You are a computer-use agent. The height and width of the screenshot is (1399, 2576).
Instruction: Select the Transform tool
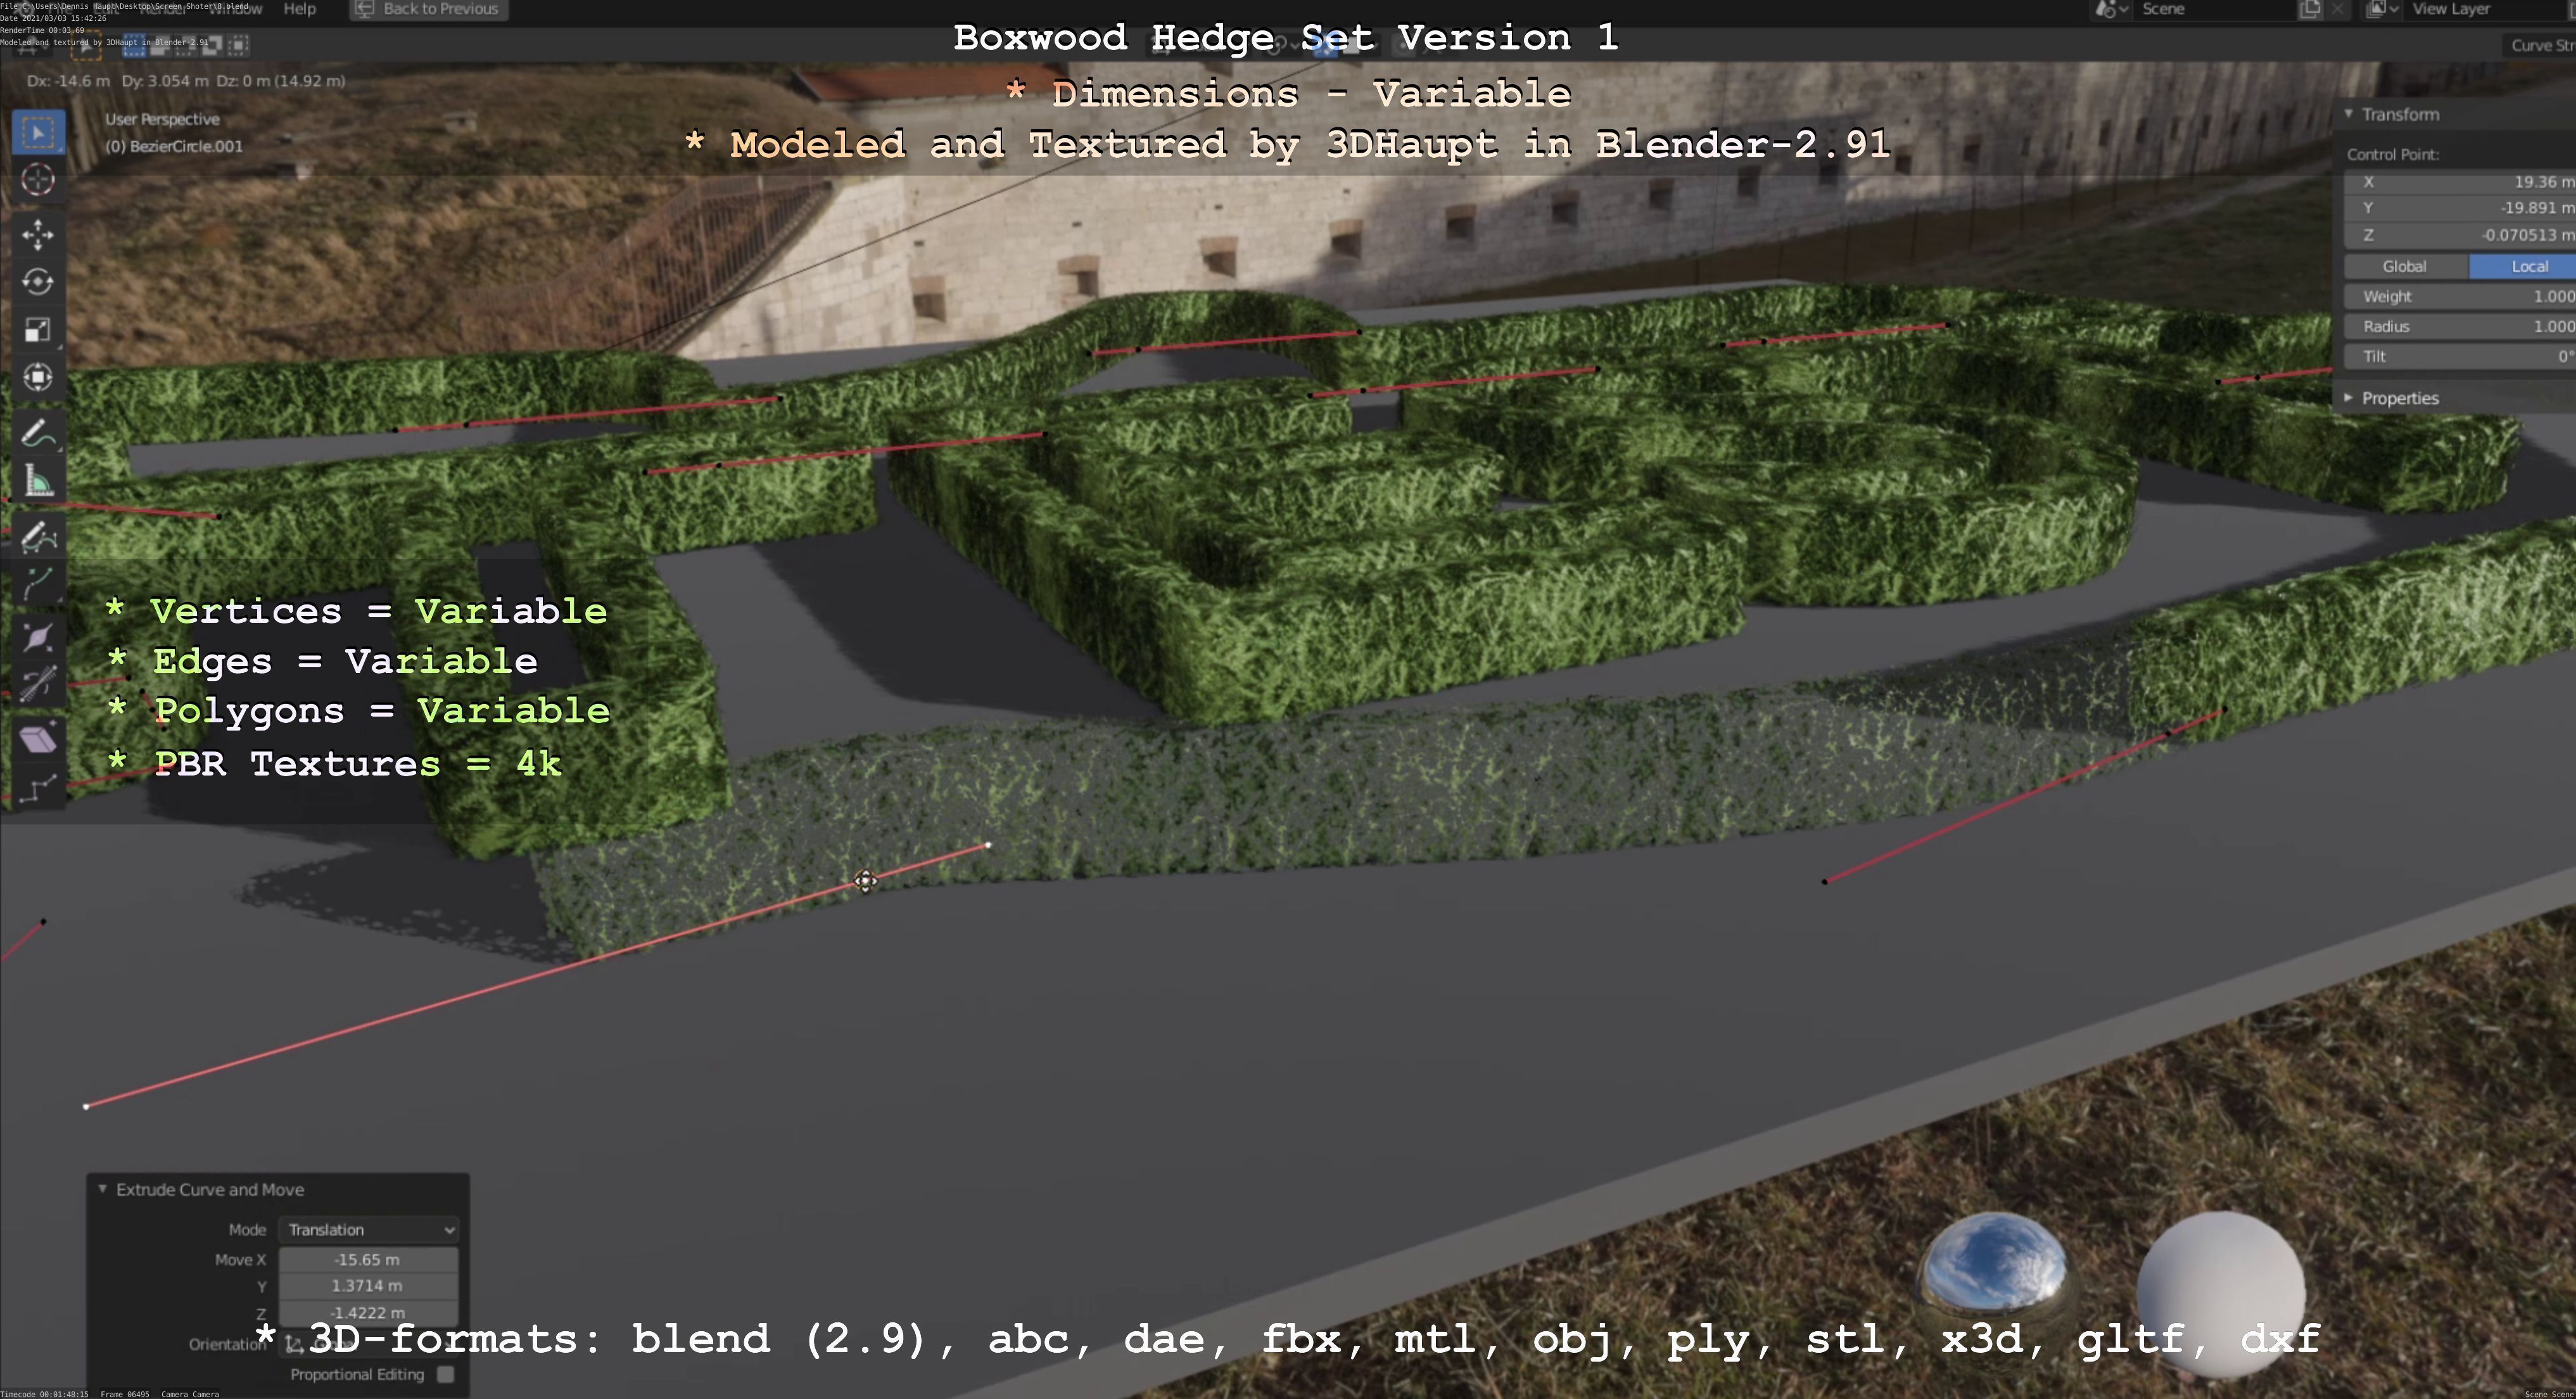[x=38, y=378]
